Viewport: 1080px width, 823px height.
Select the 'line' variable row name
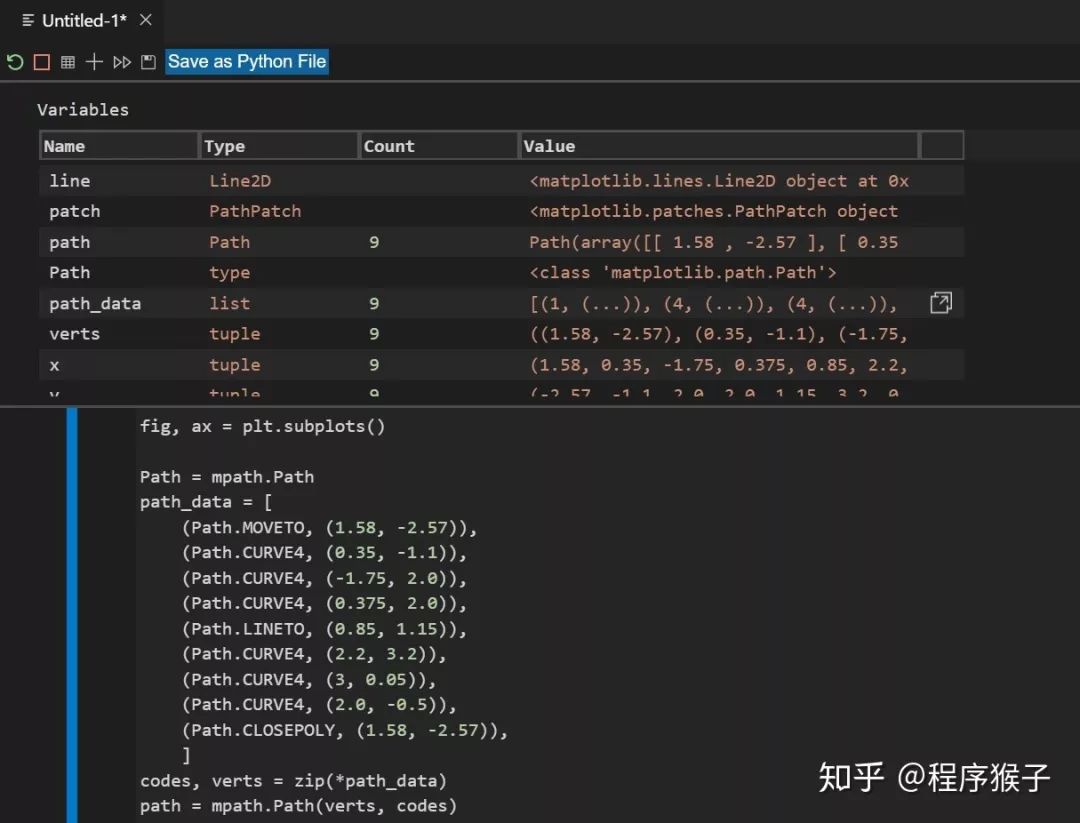click(70, 181)
